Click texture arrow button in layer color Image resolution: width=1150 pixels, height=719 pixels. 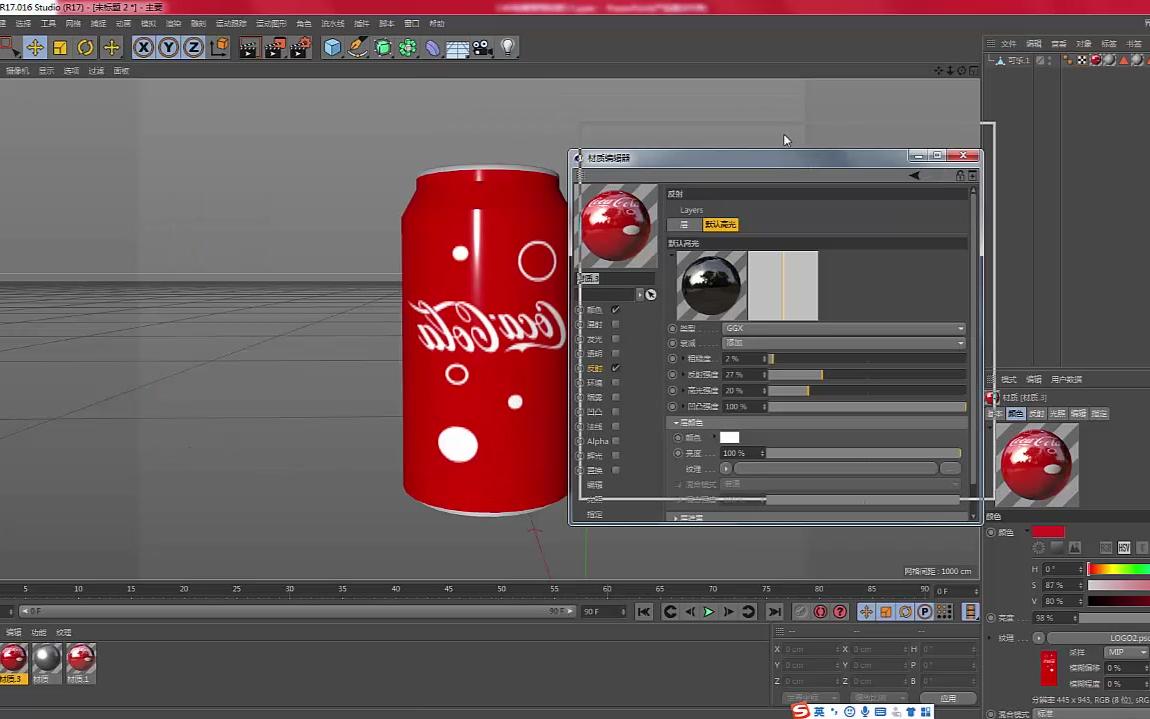tap(726, 468)
